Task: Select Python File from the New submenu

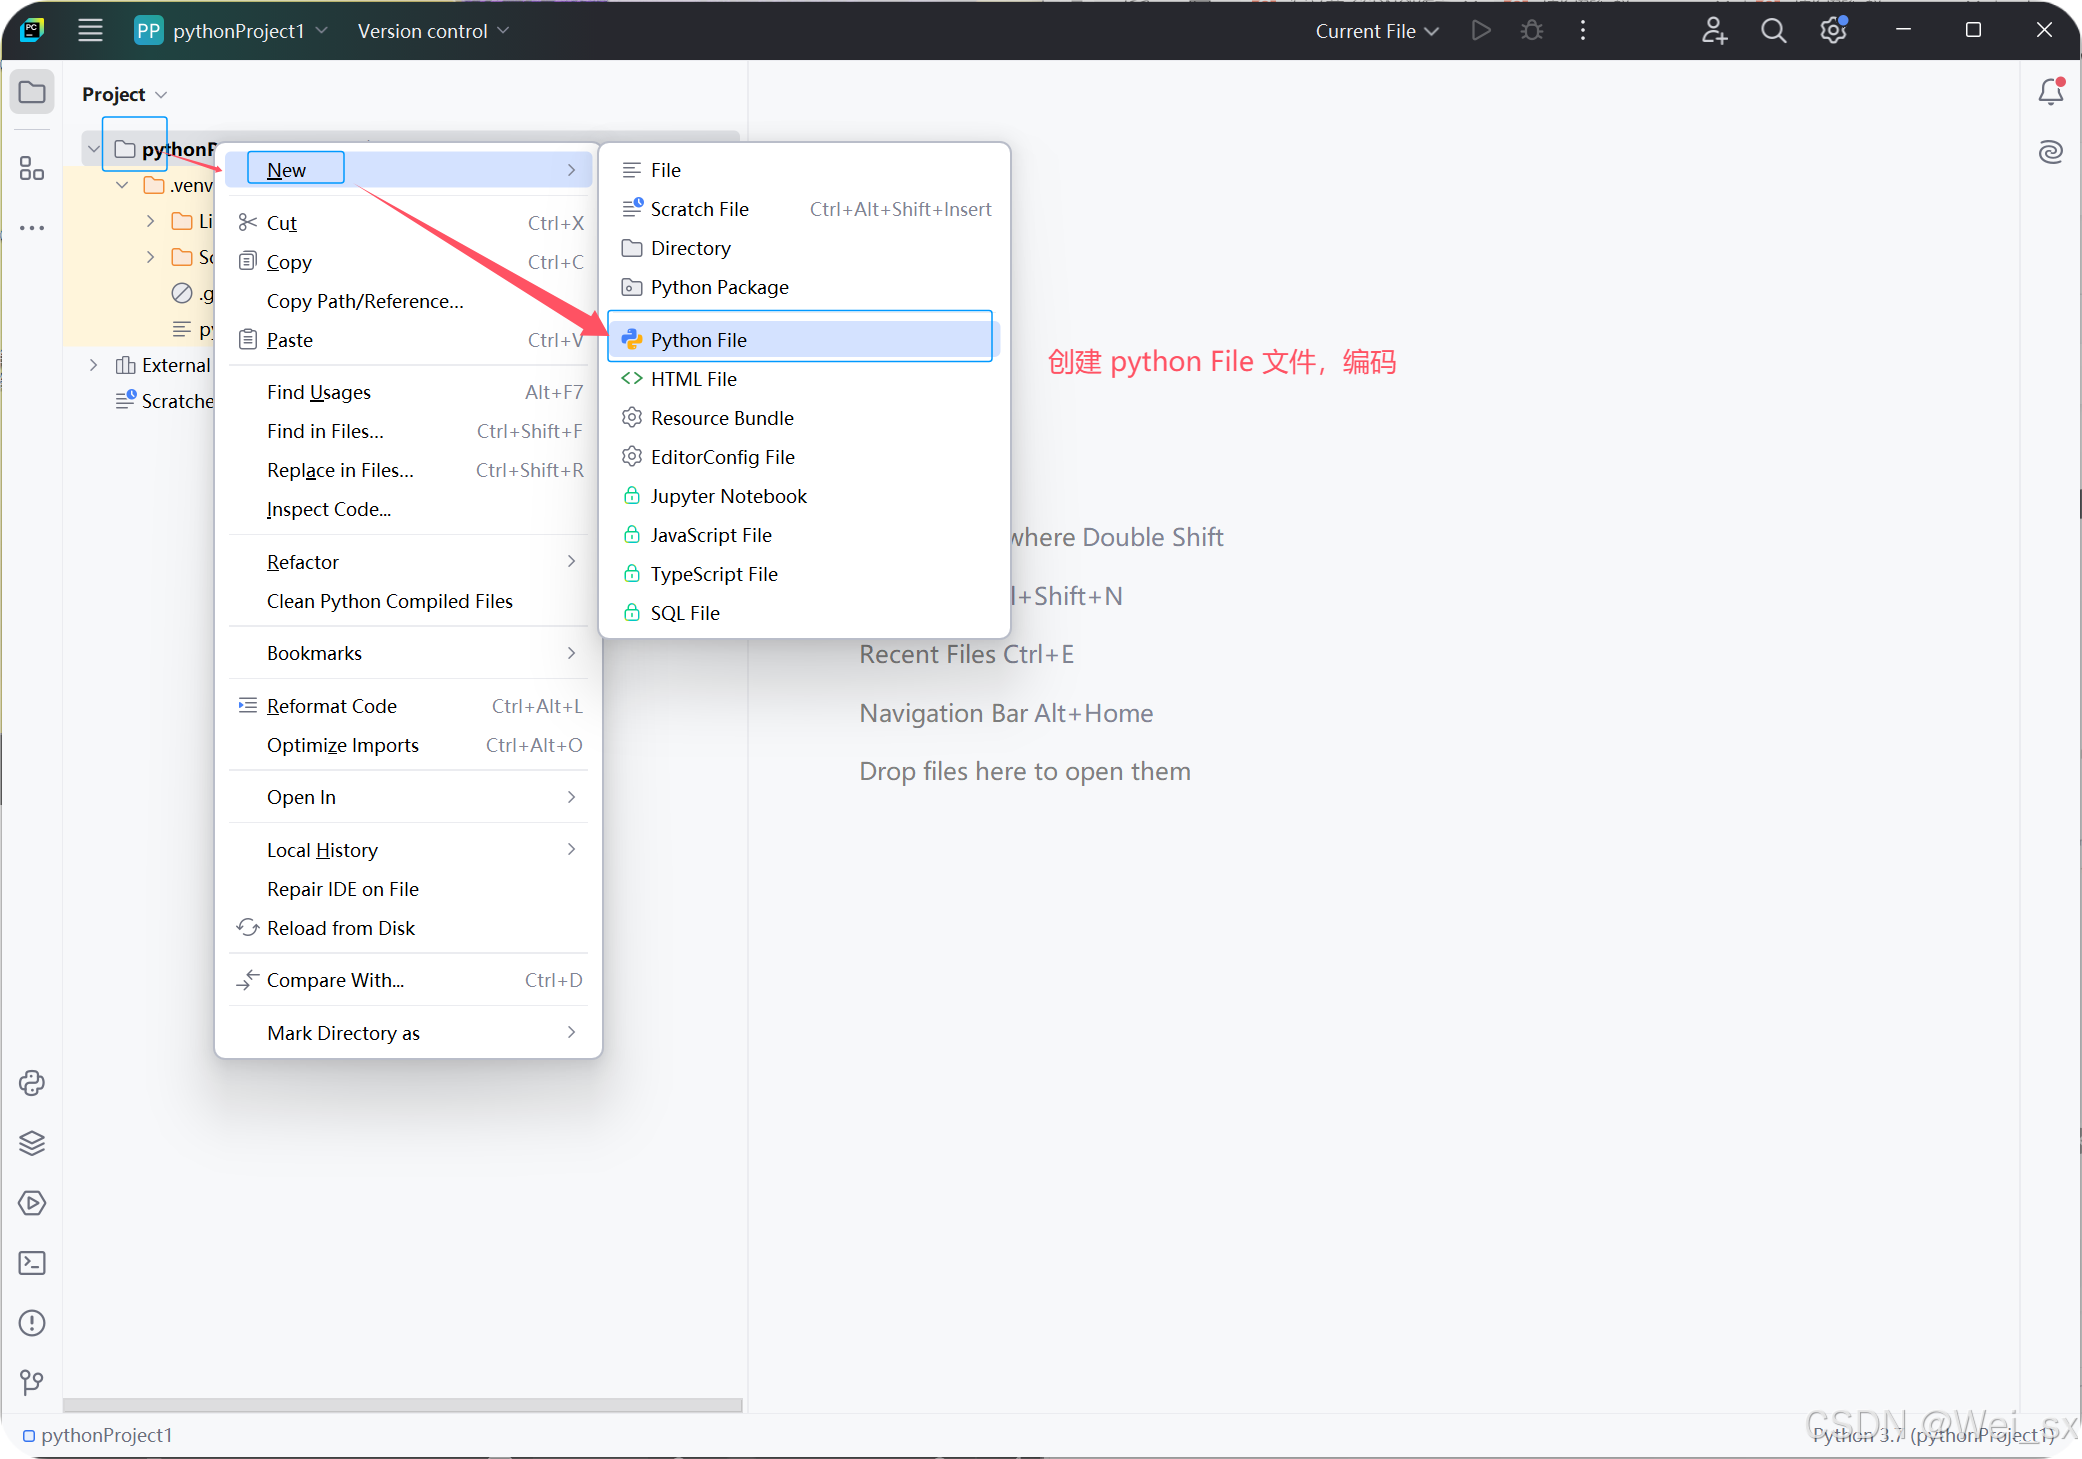Action: 699,339
